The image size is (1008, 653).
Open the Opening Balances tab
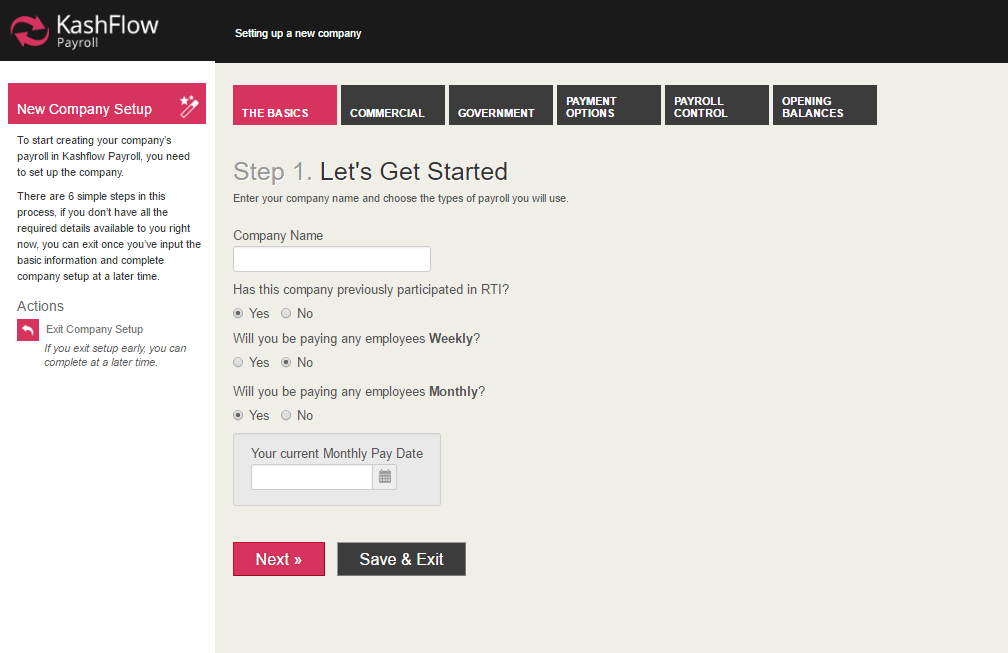point(825,106)
